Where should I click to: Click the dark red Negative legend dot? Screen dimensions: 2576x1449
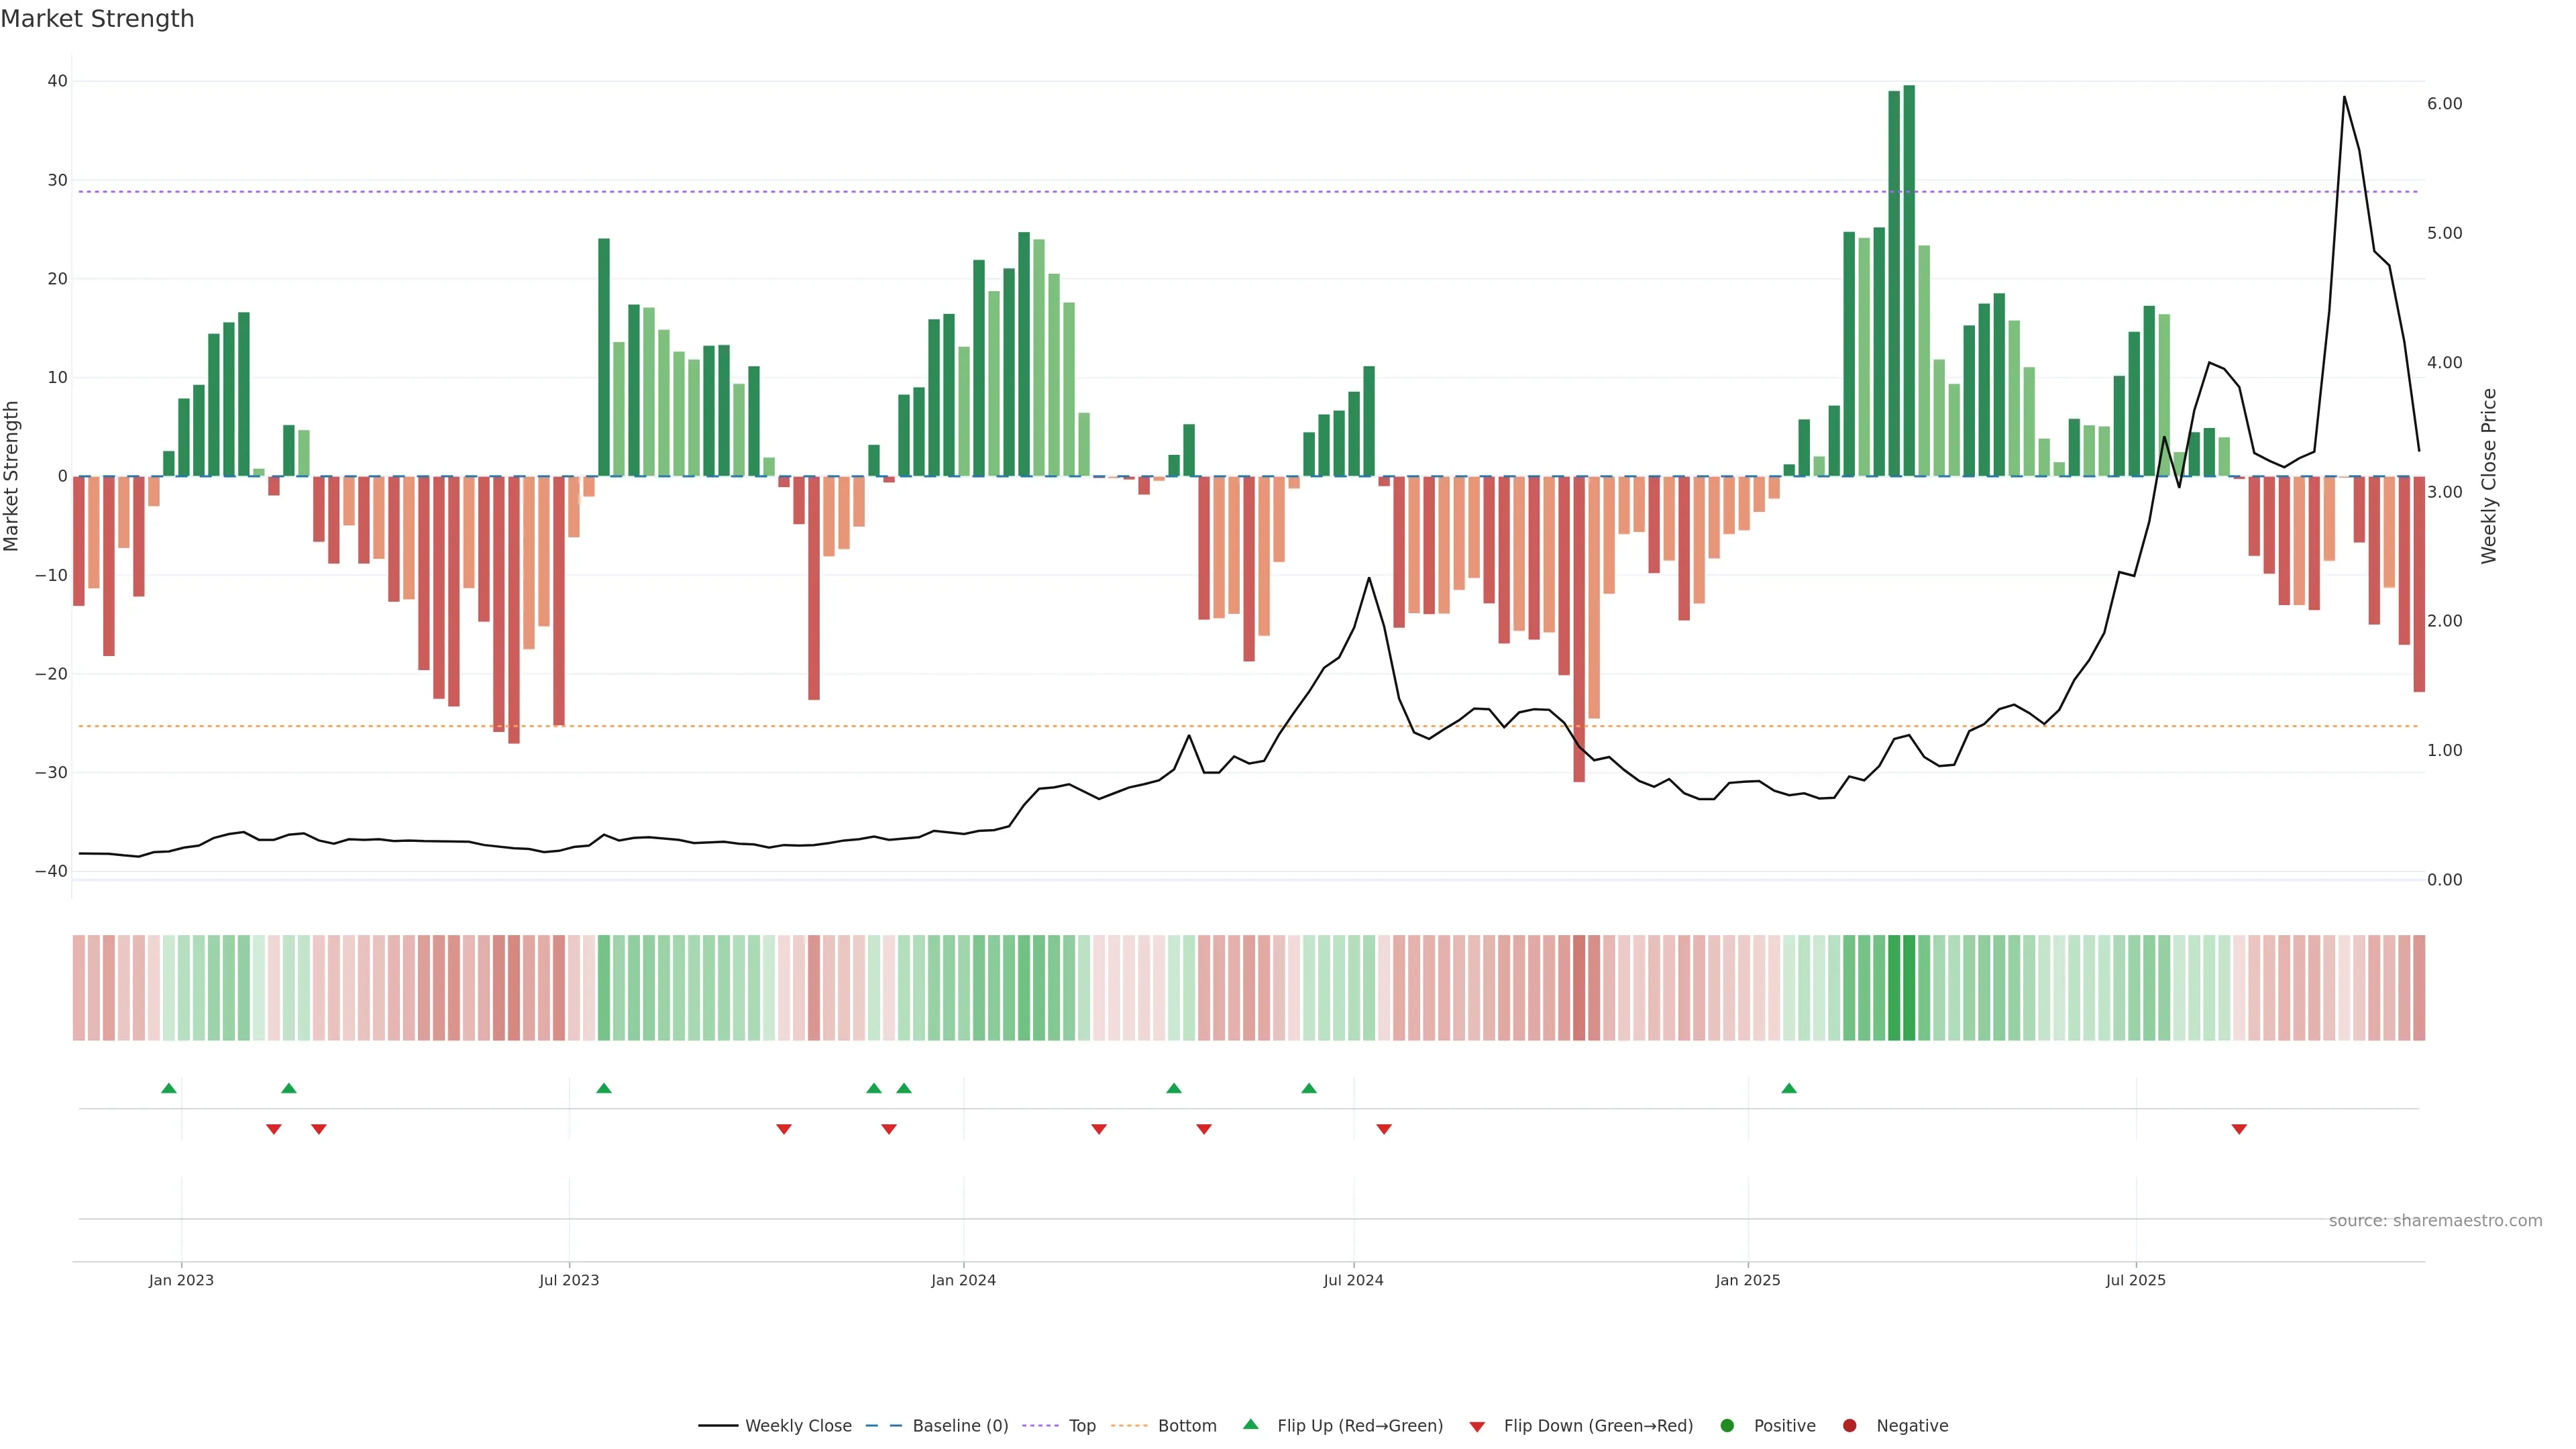(1849, 1426)
